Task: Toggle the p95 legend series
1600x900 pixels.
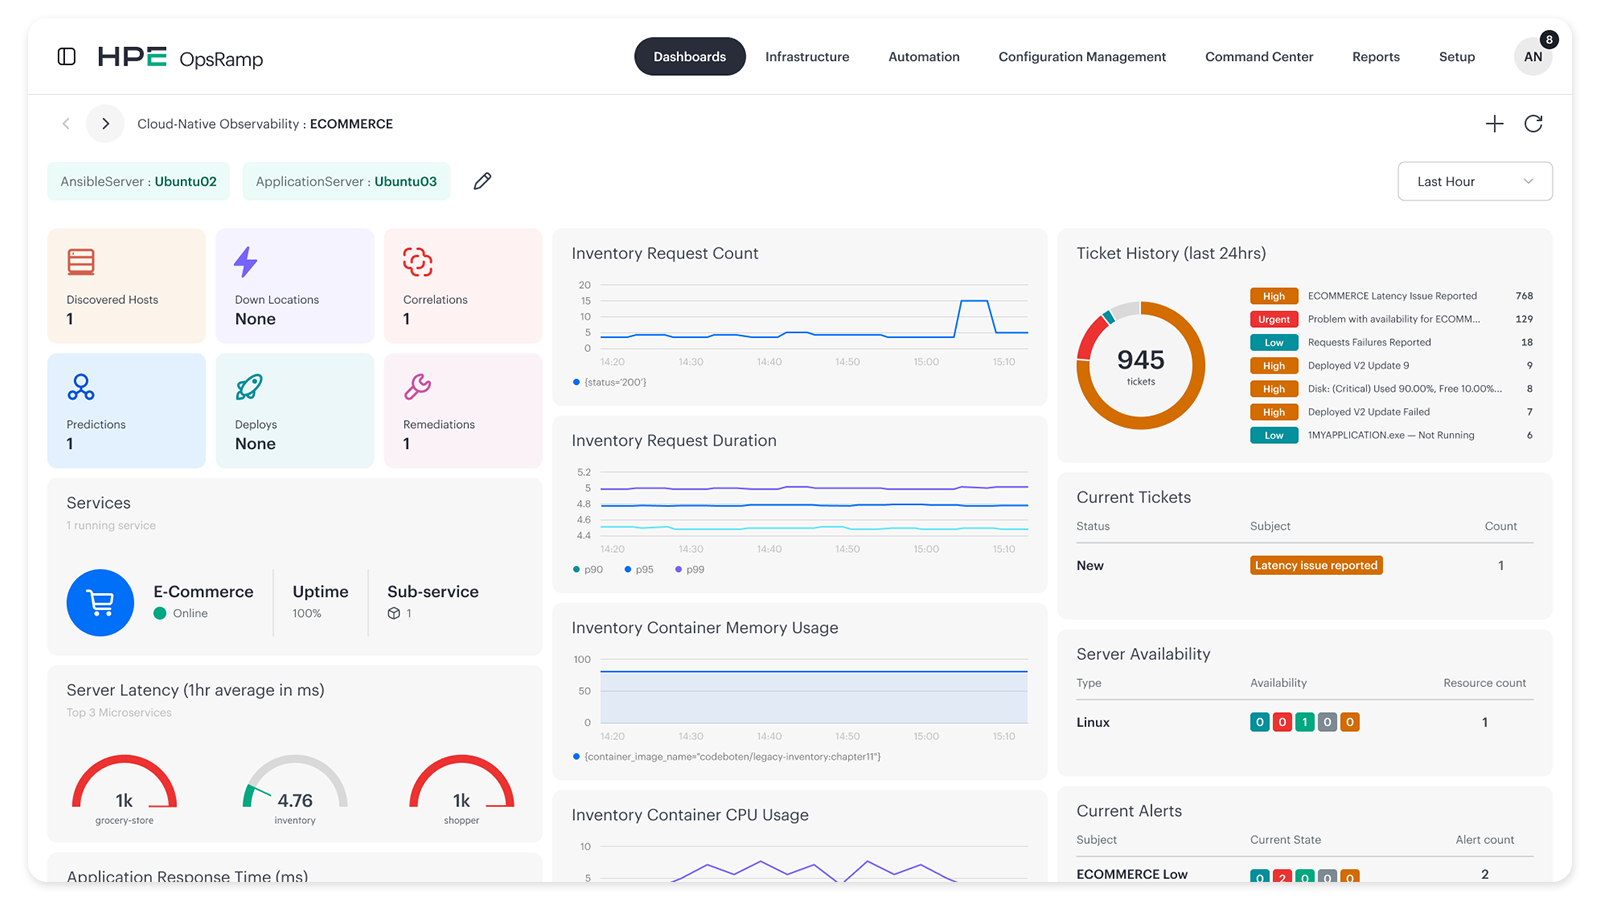Action: (639, 570)
